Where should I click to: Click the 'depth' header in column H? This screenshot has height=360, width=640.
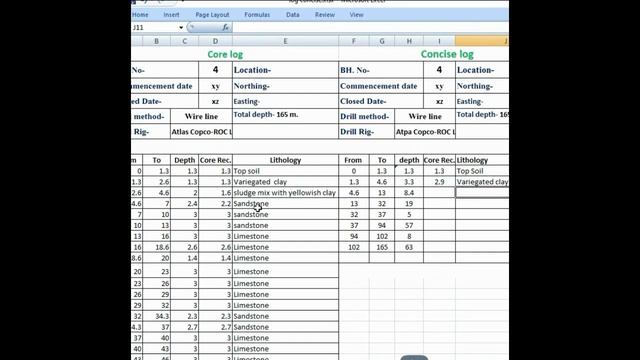pos(409,160)
